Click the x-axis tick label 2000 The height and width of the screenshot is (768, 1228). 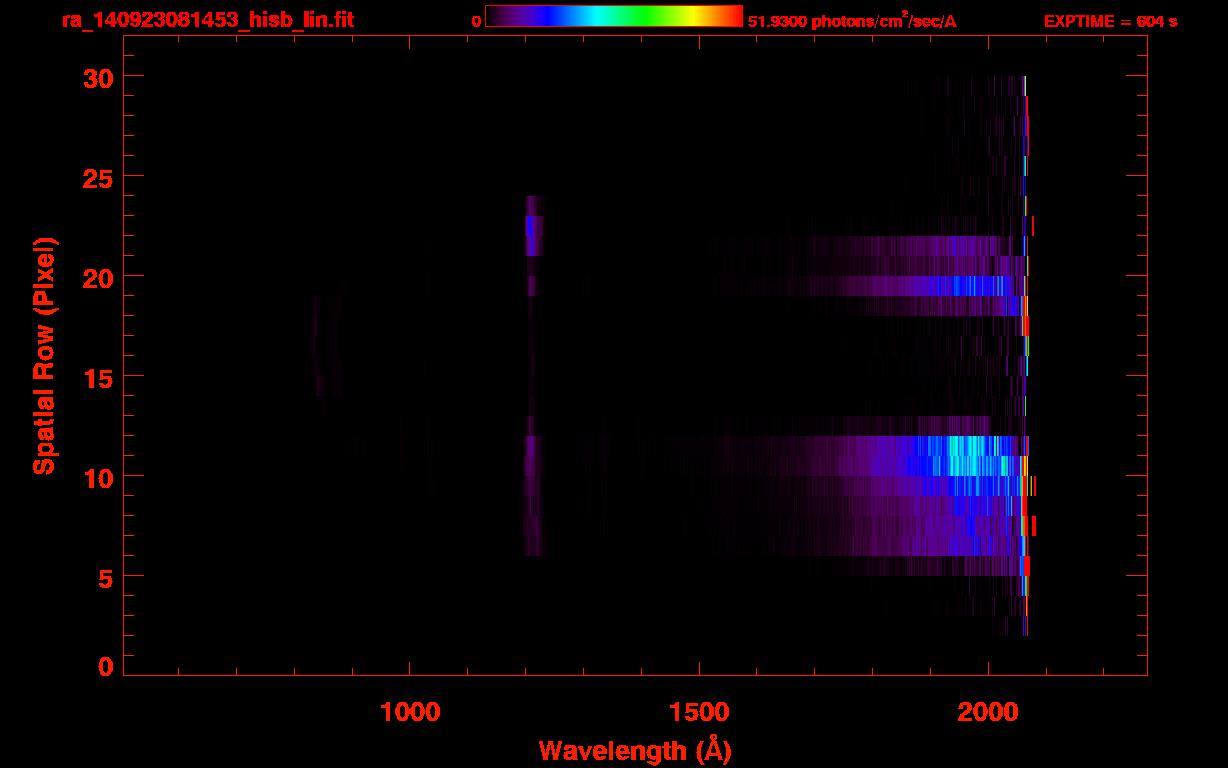988,711
